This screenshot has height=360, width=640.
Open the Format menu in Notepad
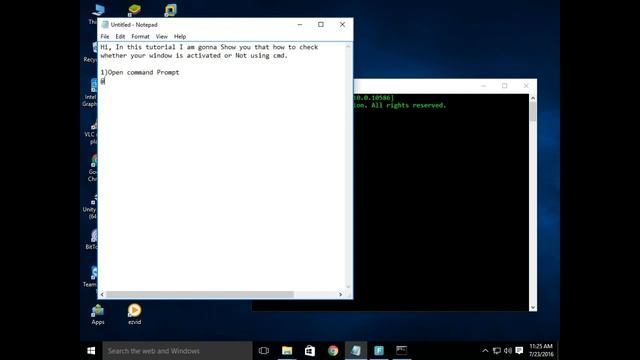coord(140,36)
